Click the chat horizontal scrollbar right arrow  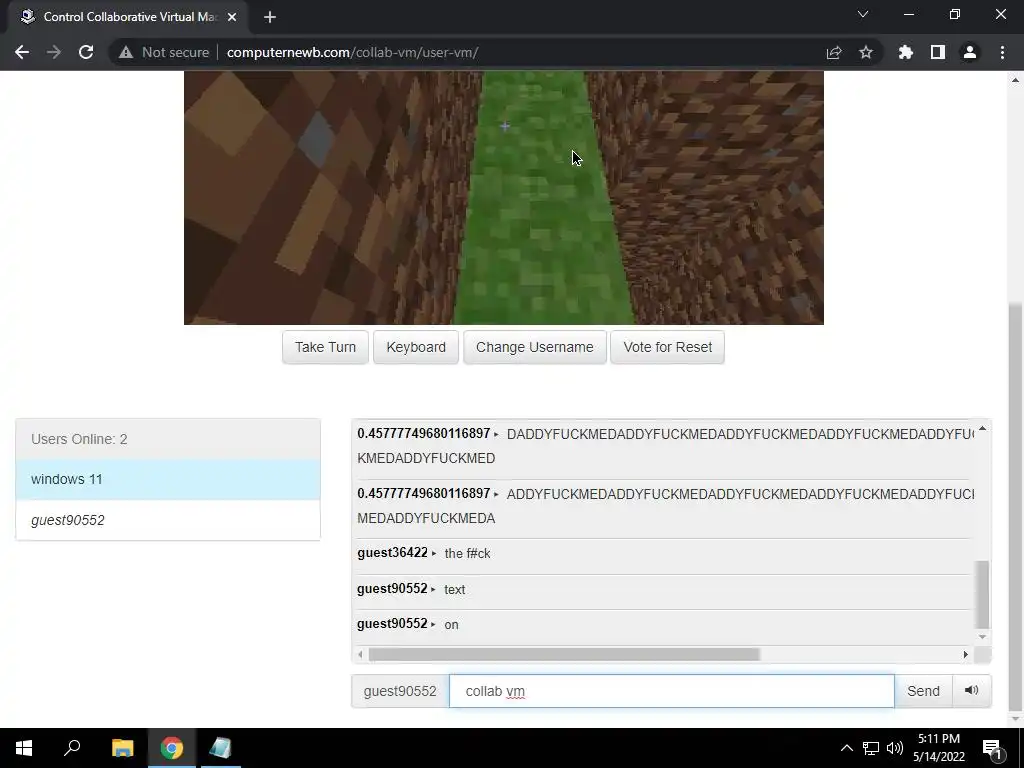966,654
